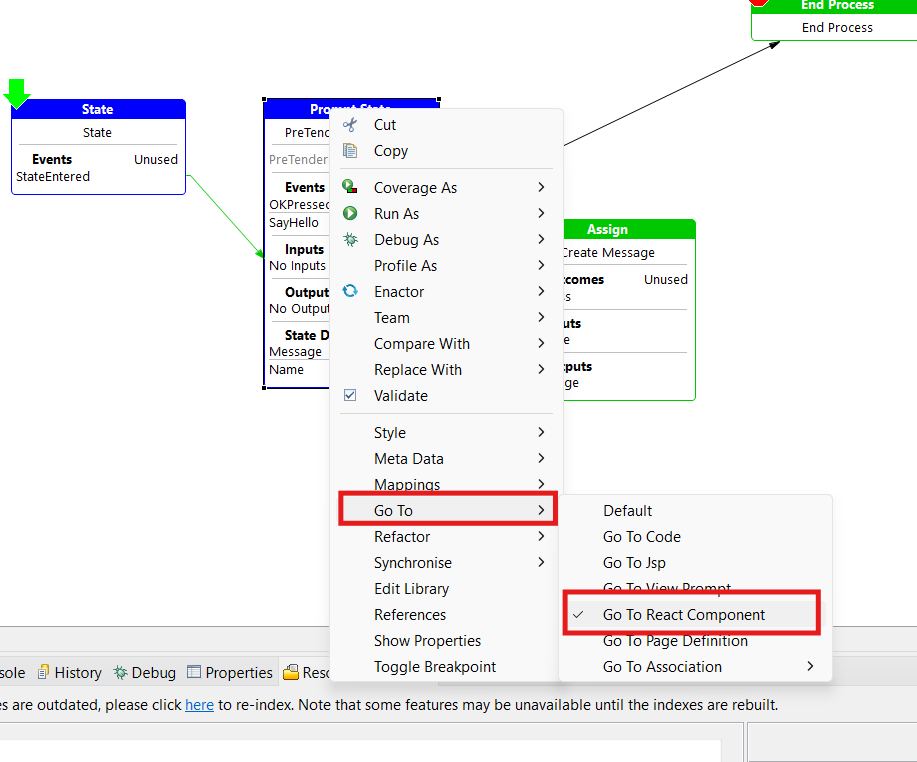Expand the Go To Association submenu arrow

coord(810,667)
